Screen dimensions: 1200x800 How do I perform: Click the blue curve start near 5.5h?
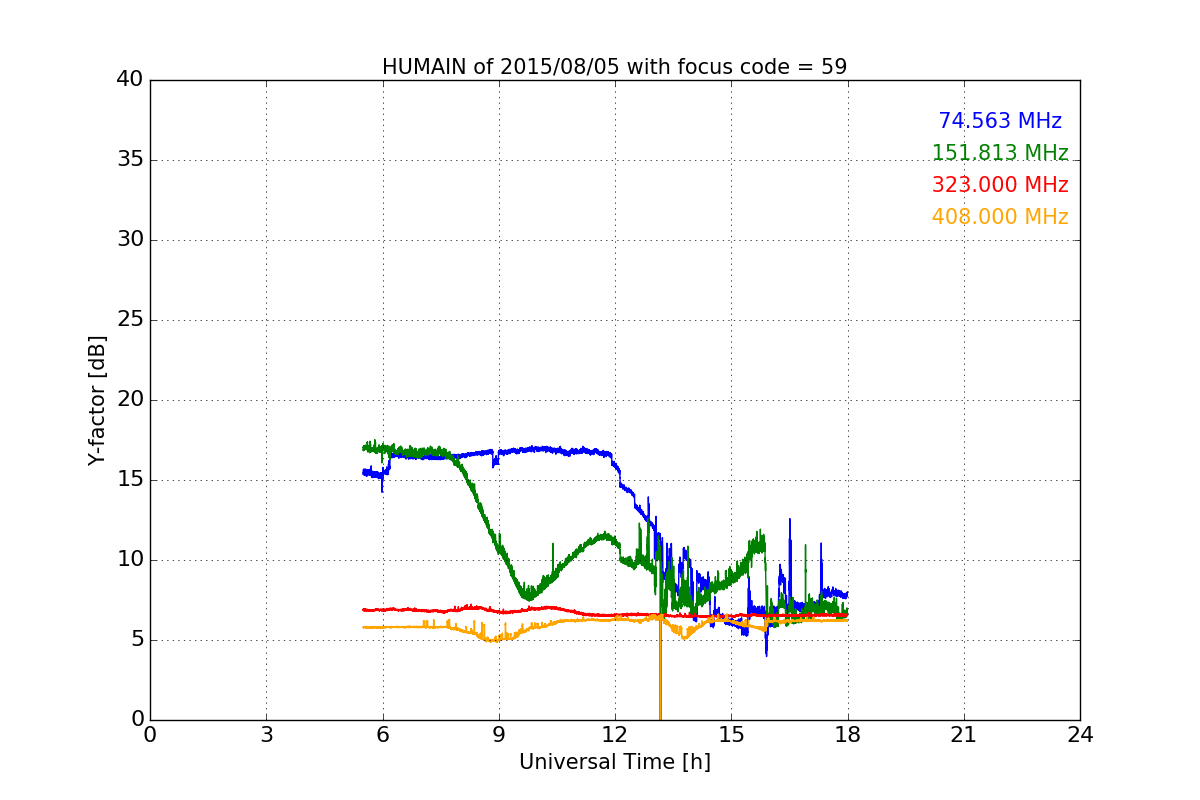(x=364, y=472)
